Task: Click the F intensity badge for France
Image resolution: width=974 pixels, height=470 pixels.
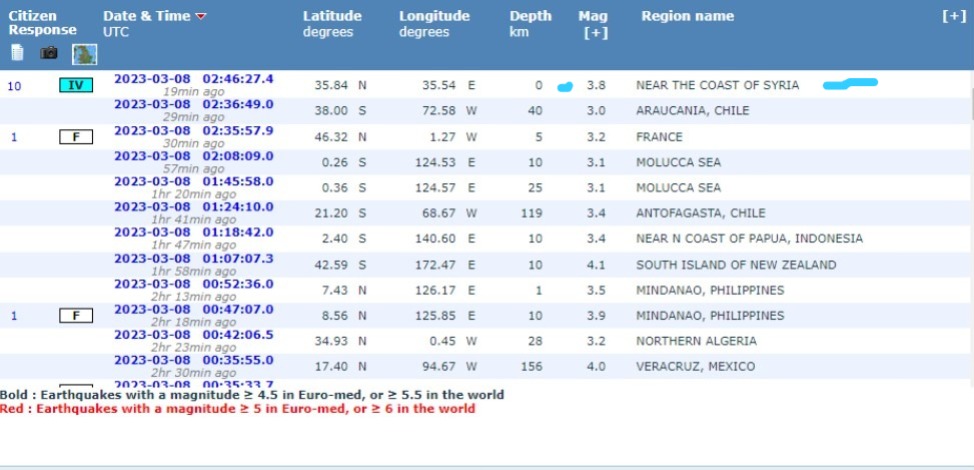Action: point(75,137)
